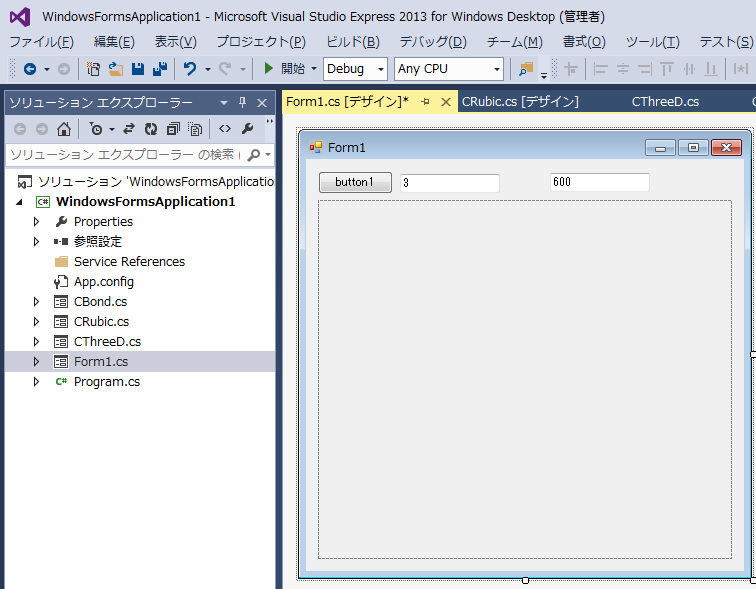The width and height of the screenshot is (756, 589).
Task: Expand the CThreeD.cs node
Action: pos(36,342)
